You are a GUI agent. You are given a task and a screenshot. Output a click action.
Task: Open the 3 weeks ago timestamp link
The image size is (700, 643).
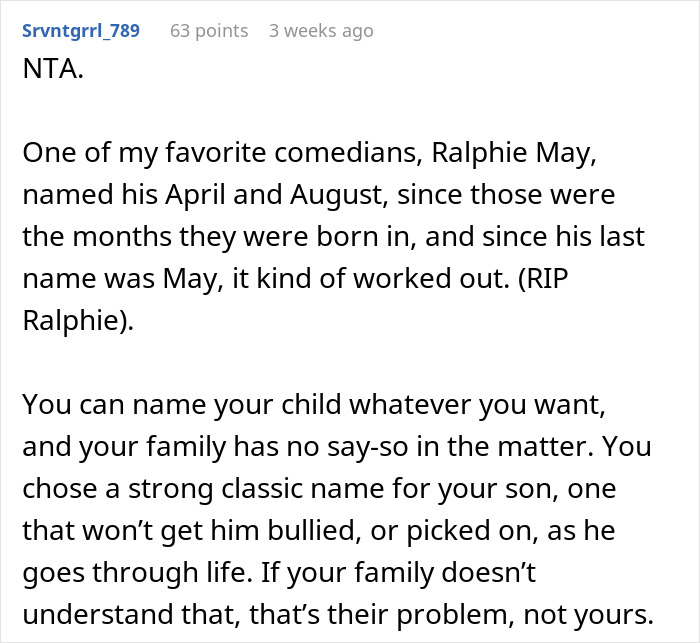[x=321, y=31]
